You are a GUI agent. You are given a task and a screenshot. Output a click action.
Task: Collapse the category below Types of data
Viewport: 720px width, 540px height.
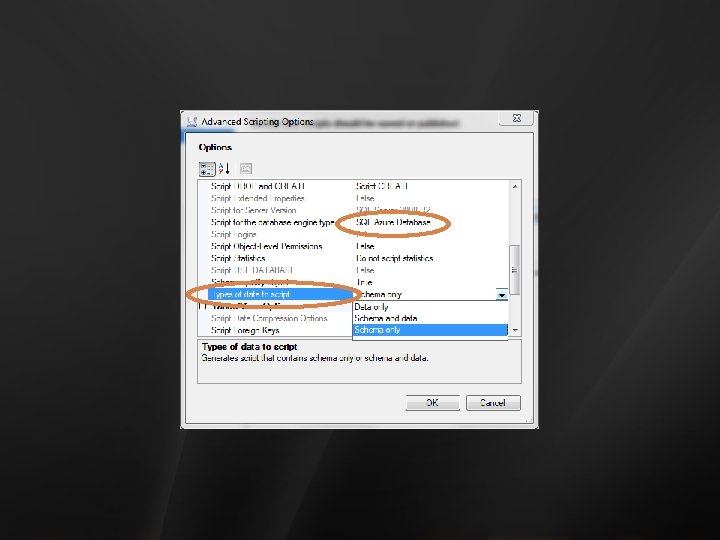click(202, 306)
